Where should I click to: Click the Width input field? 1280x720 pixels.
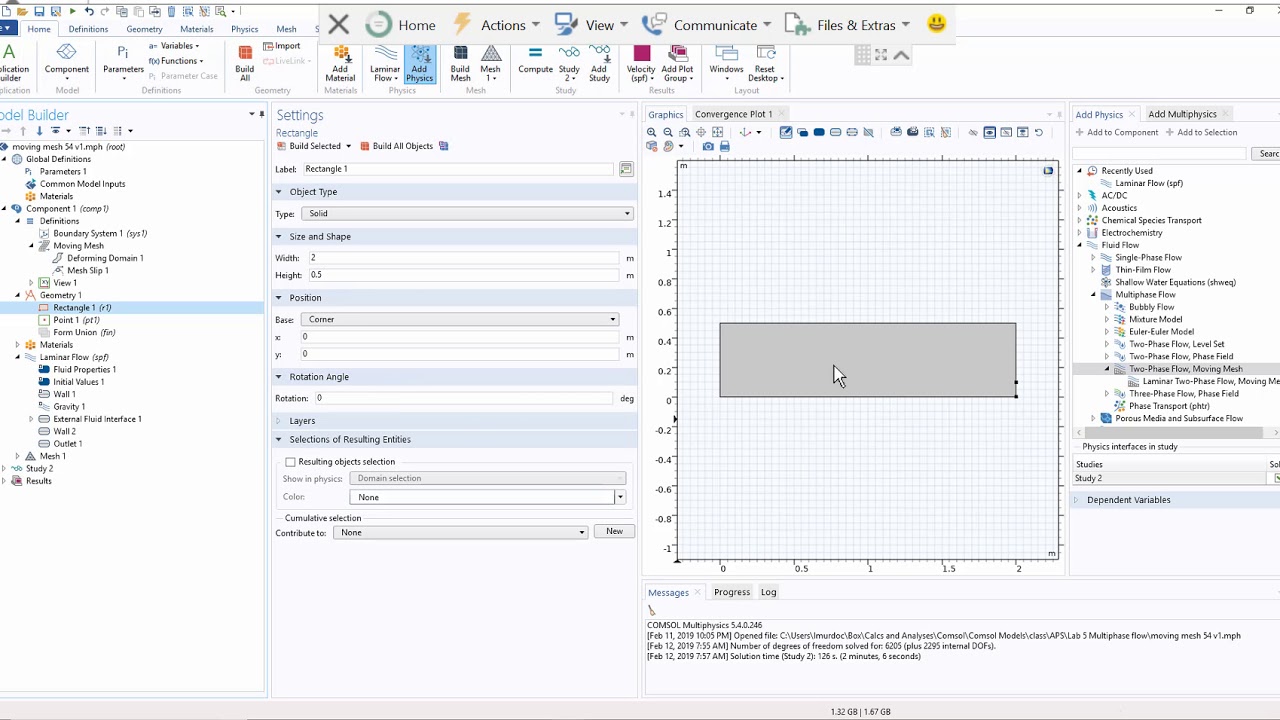(464, 258)
